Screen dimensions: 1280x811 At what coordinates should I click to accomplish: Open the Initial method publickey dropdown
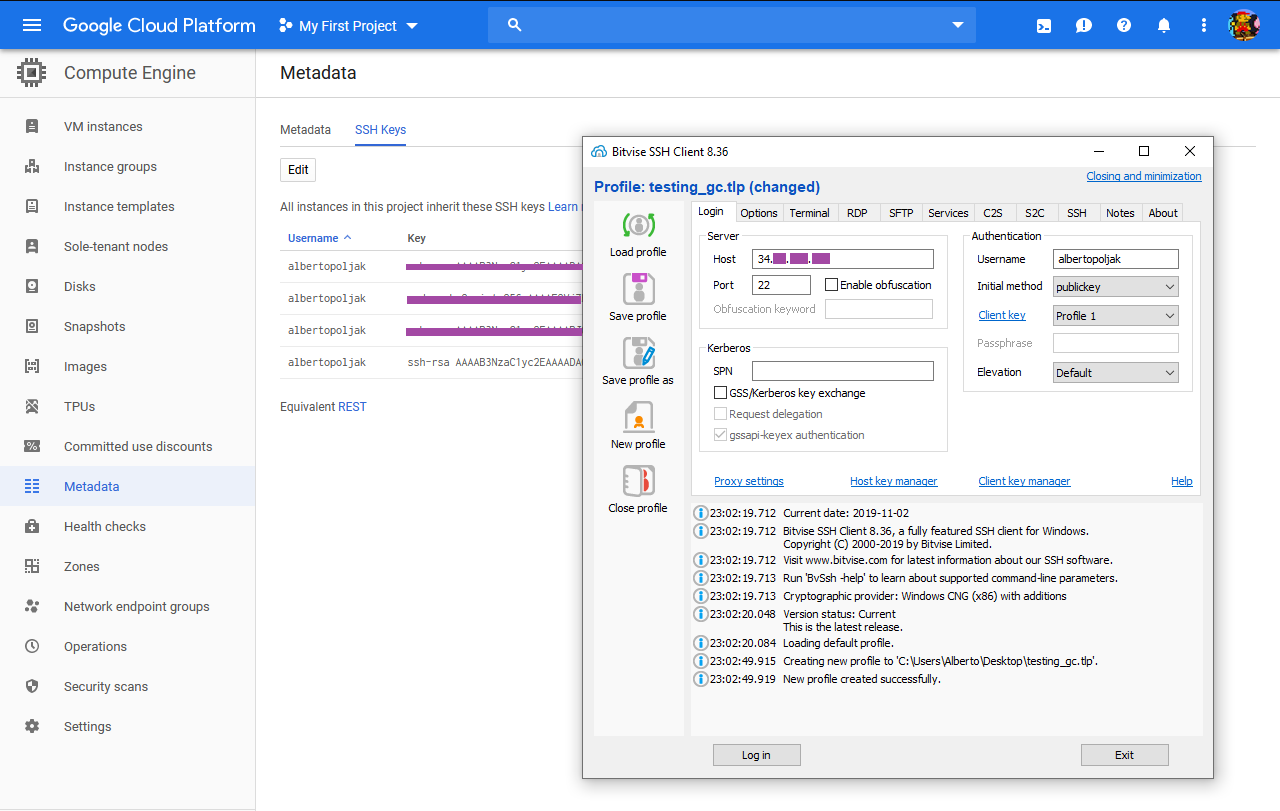(x=1116, y=287)
